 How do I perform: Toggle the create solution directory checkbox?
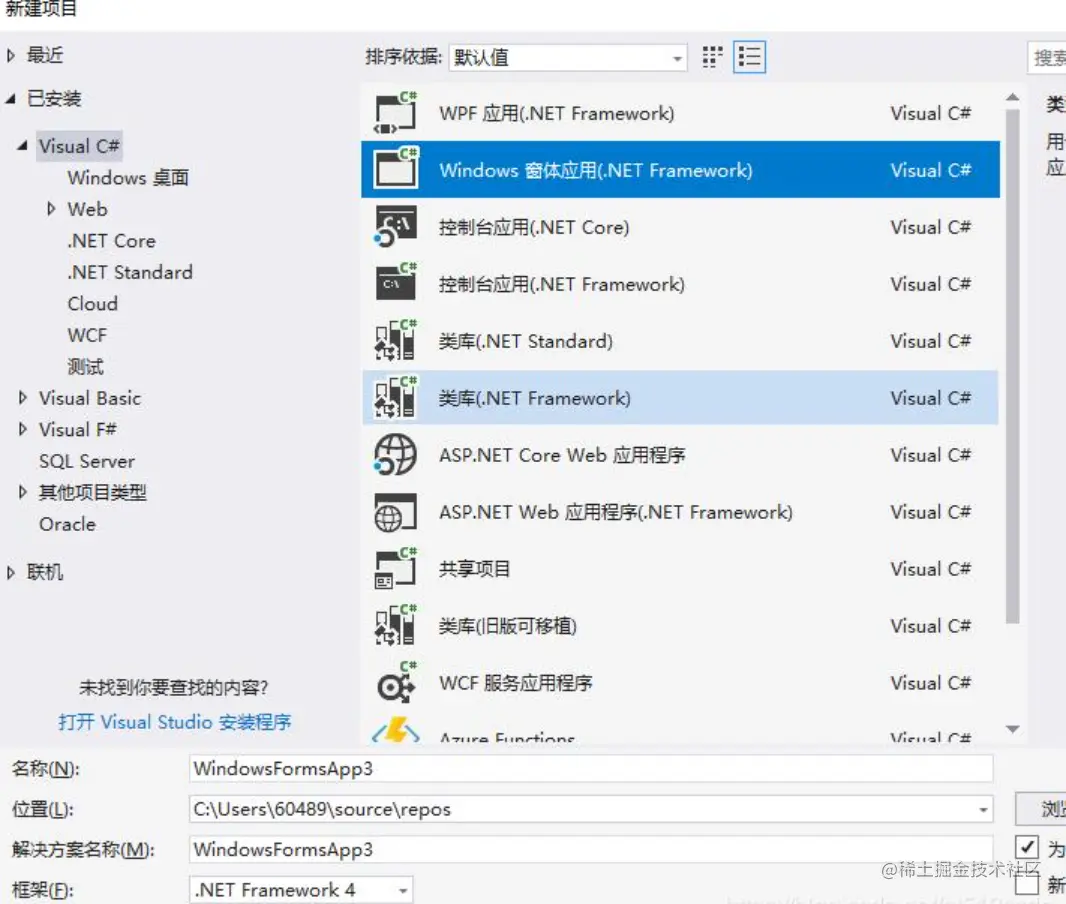[1027, 848]
